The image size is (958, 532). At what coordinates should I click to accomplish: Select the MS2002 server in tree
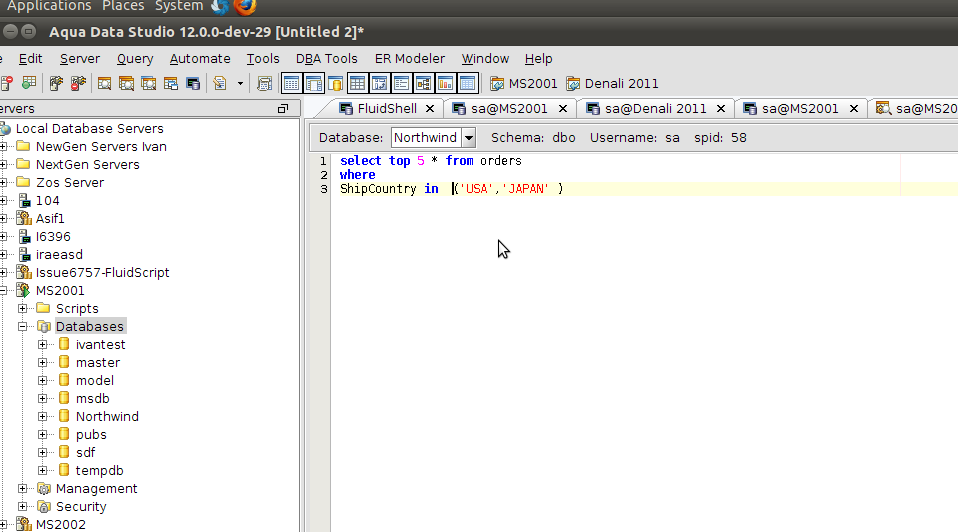60,524
